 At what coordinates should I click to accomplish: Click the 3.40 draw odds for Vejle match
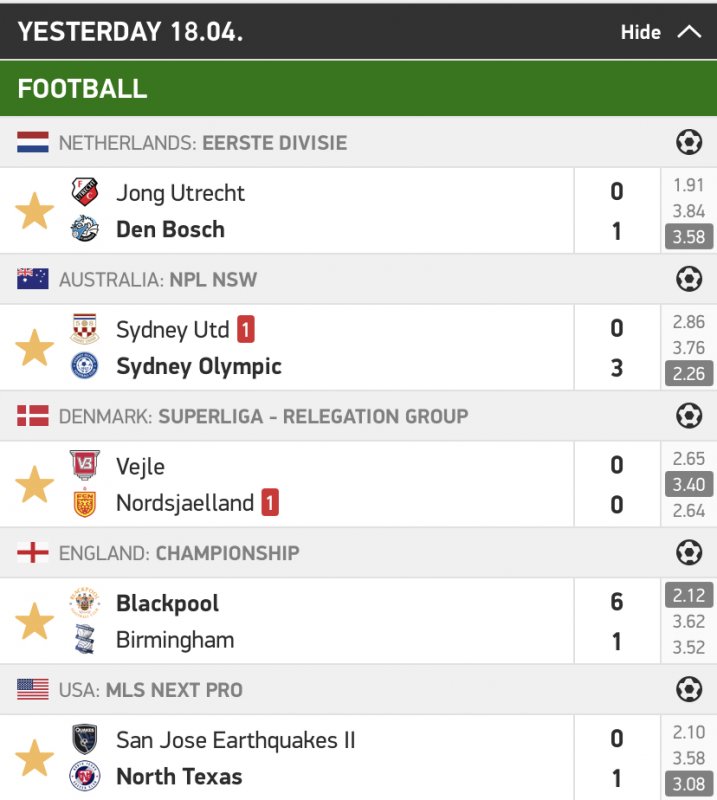click(689, 485)
